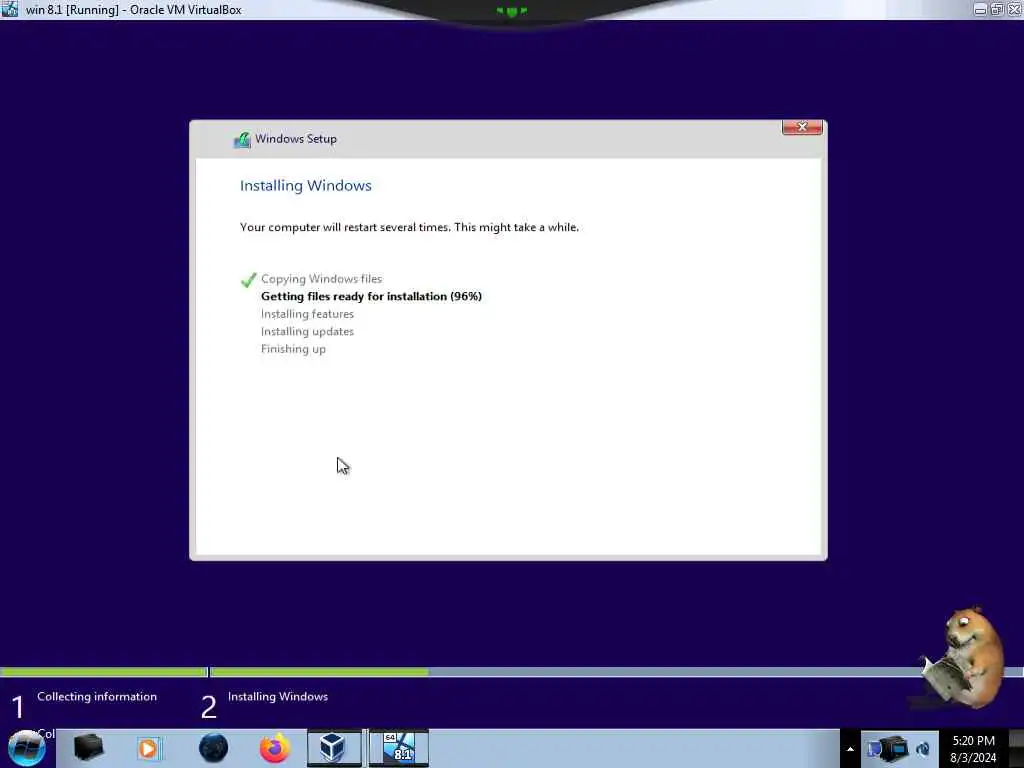Click 'Getting files ready for installation (96%)'
The image size is (1024, 768).
[x=371, y=296]
